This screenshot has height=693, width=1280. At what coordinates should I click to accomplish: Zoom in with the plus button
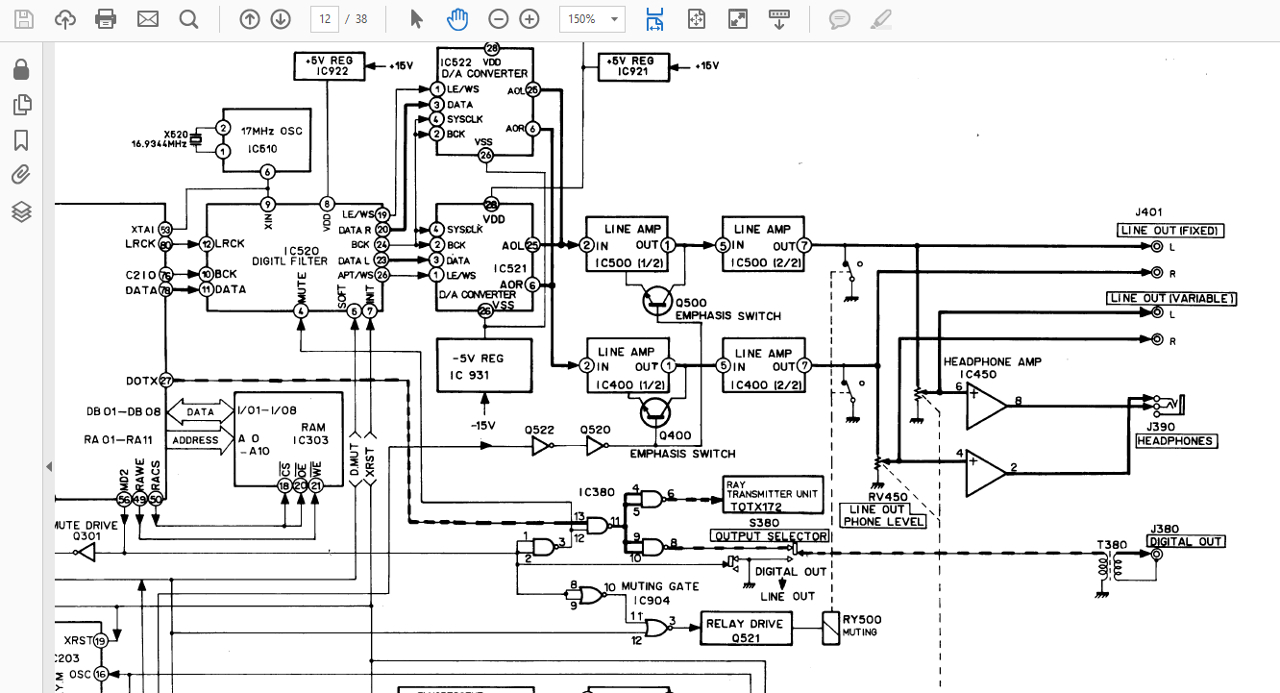click(530, 19)
